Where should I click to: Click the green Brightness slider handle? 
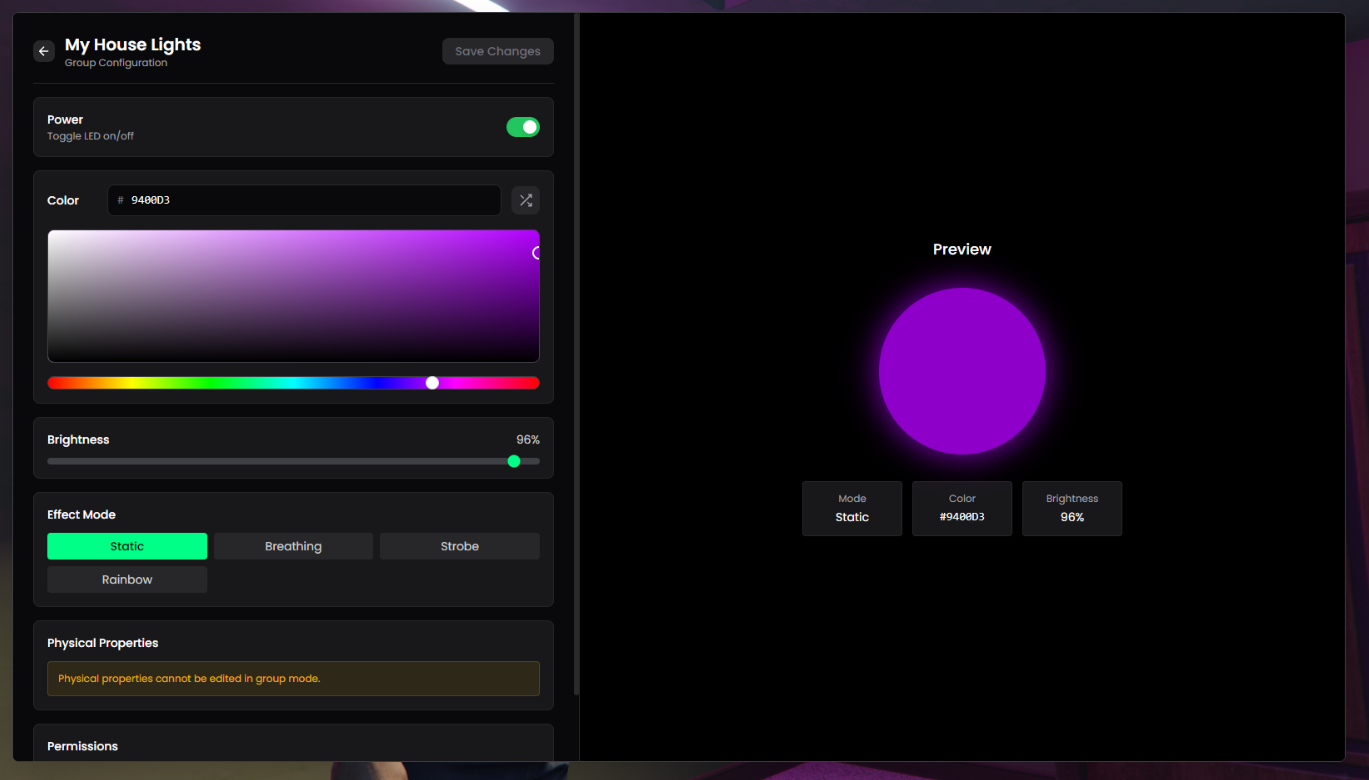pyautogui.click(x=514, y=461)
